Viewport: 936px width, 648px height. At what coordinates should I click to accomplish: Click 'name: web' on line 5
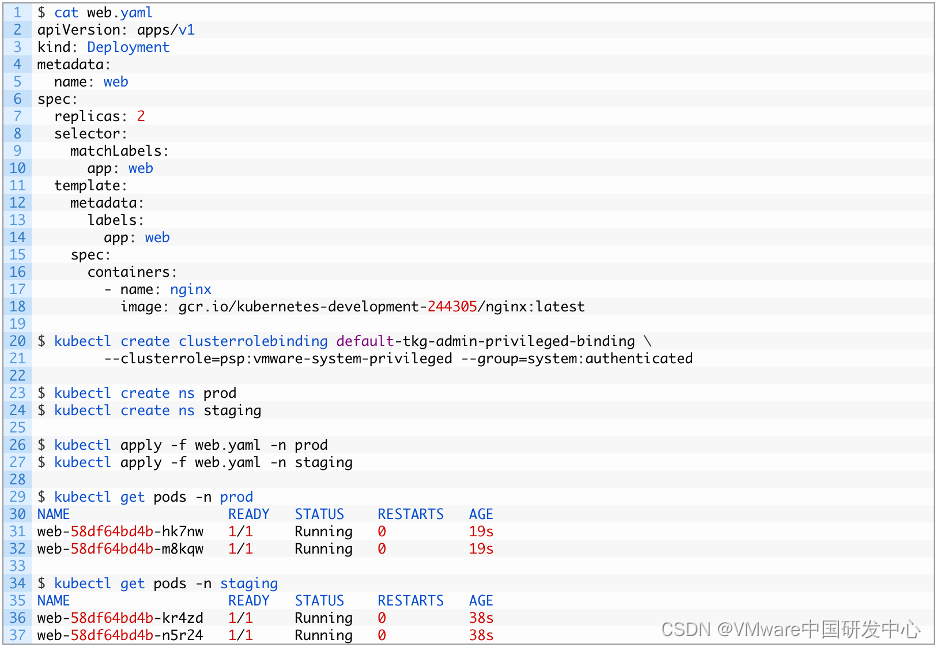(x=91, y=82)
